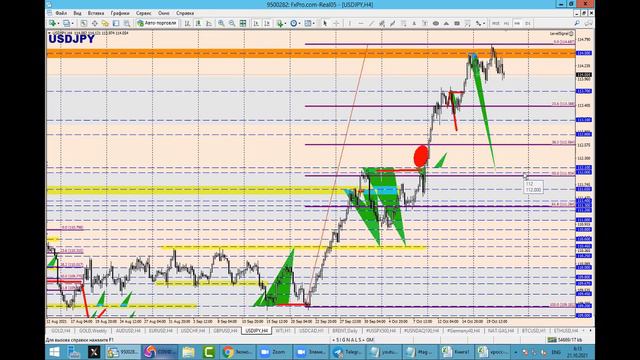
Task: Switch to the USDCAD,H1 chart tab
Action: (x=311, y=331)
